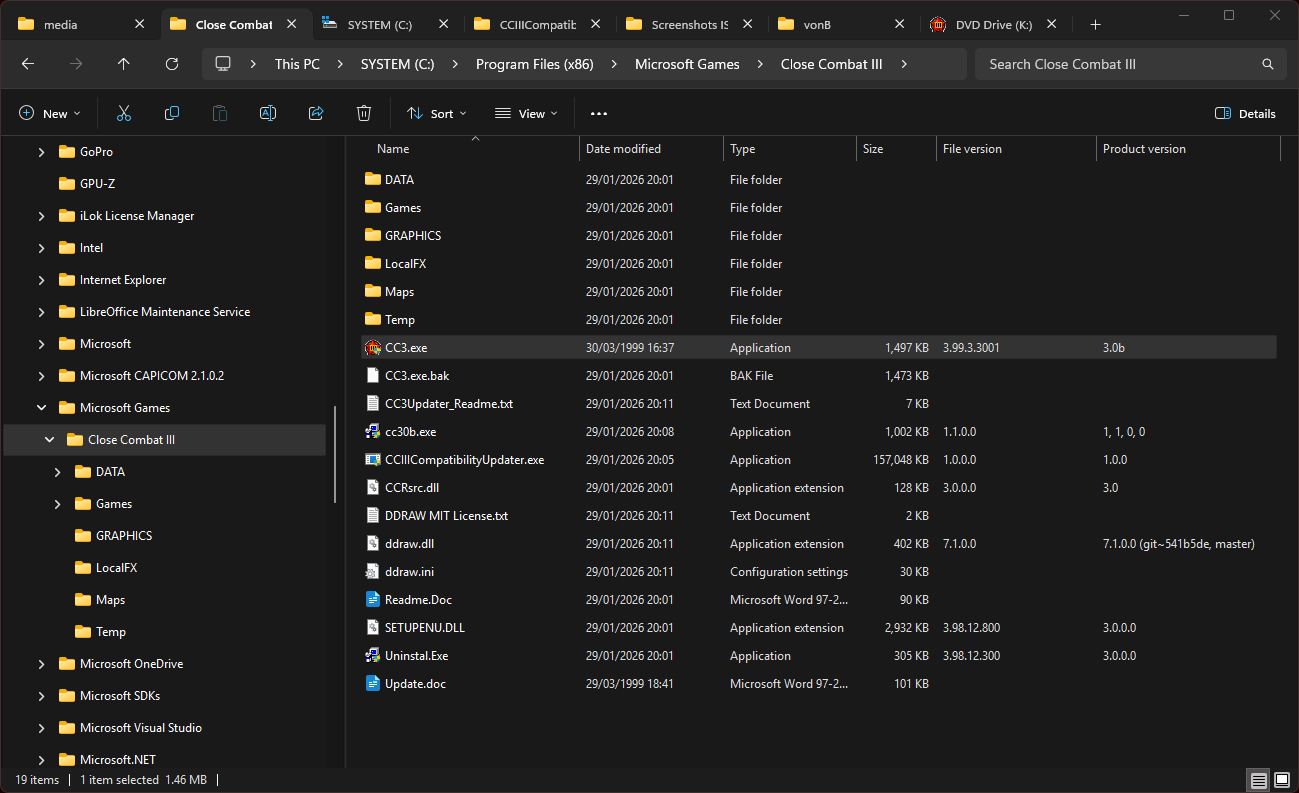
Task: Switch to details list view in status bar
Action: pyautogui.click(x=1259, y=780)
